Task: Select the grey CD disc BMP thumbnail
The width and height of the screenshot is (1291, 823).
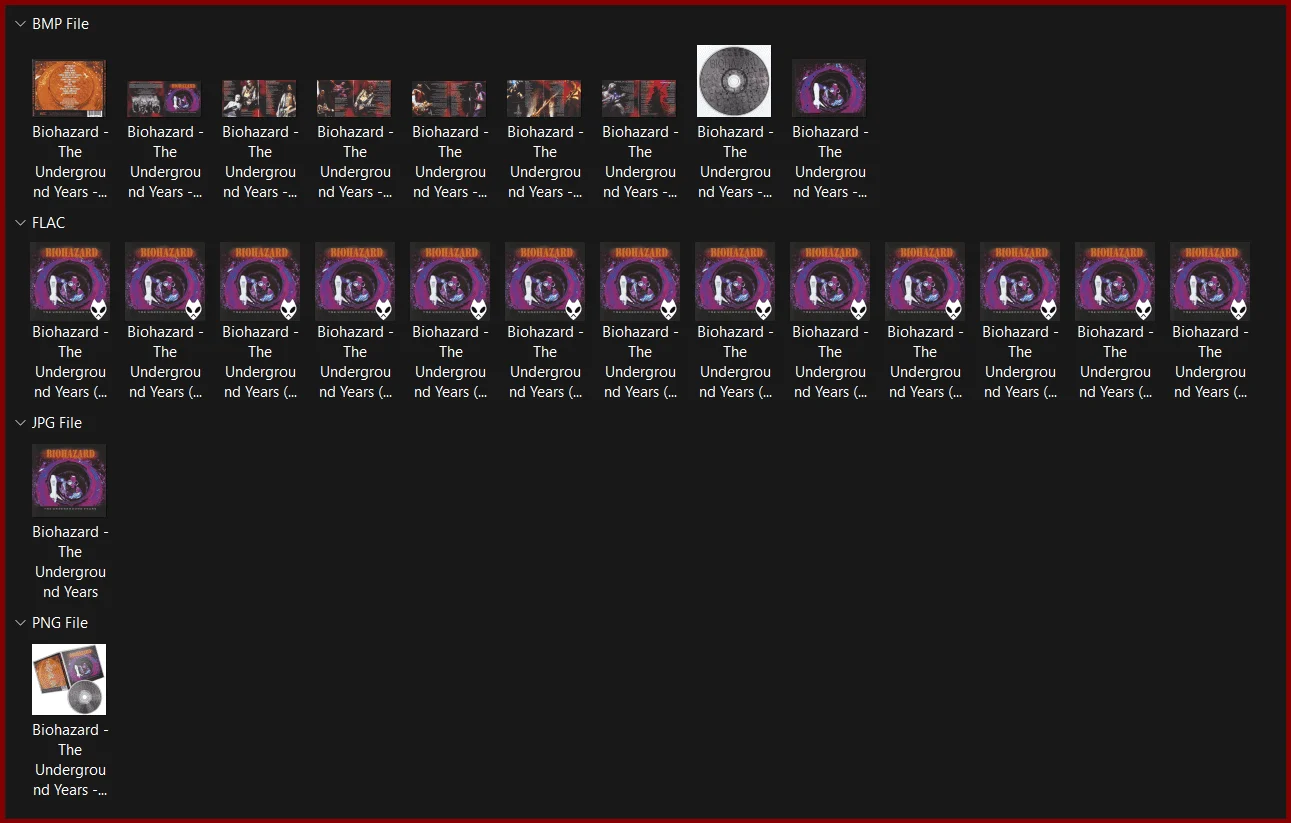Action: (734, 81)
